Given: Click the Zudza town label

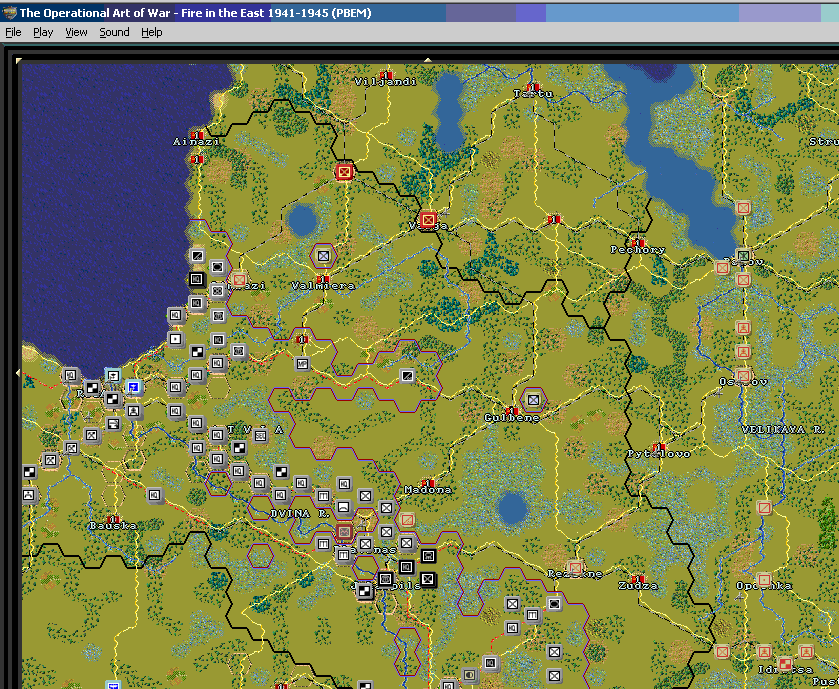Looking at the screenshot, I should tap(638, 586).
